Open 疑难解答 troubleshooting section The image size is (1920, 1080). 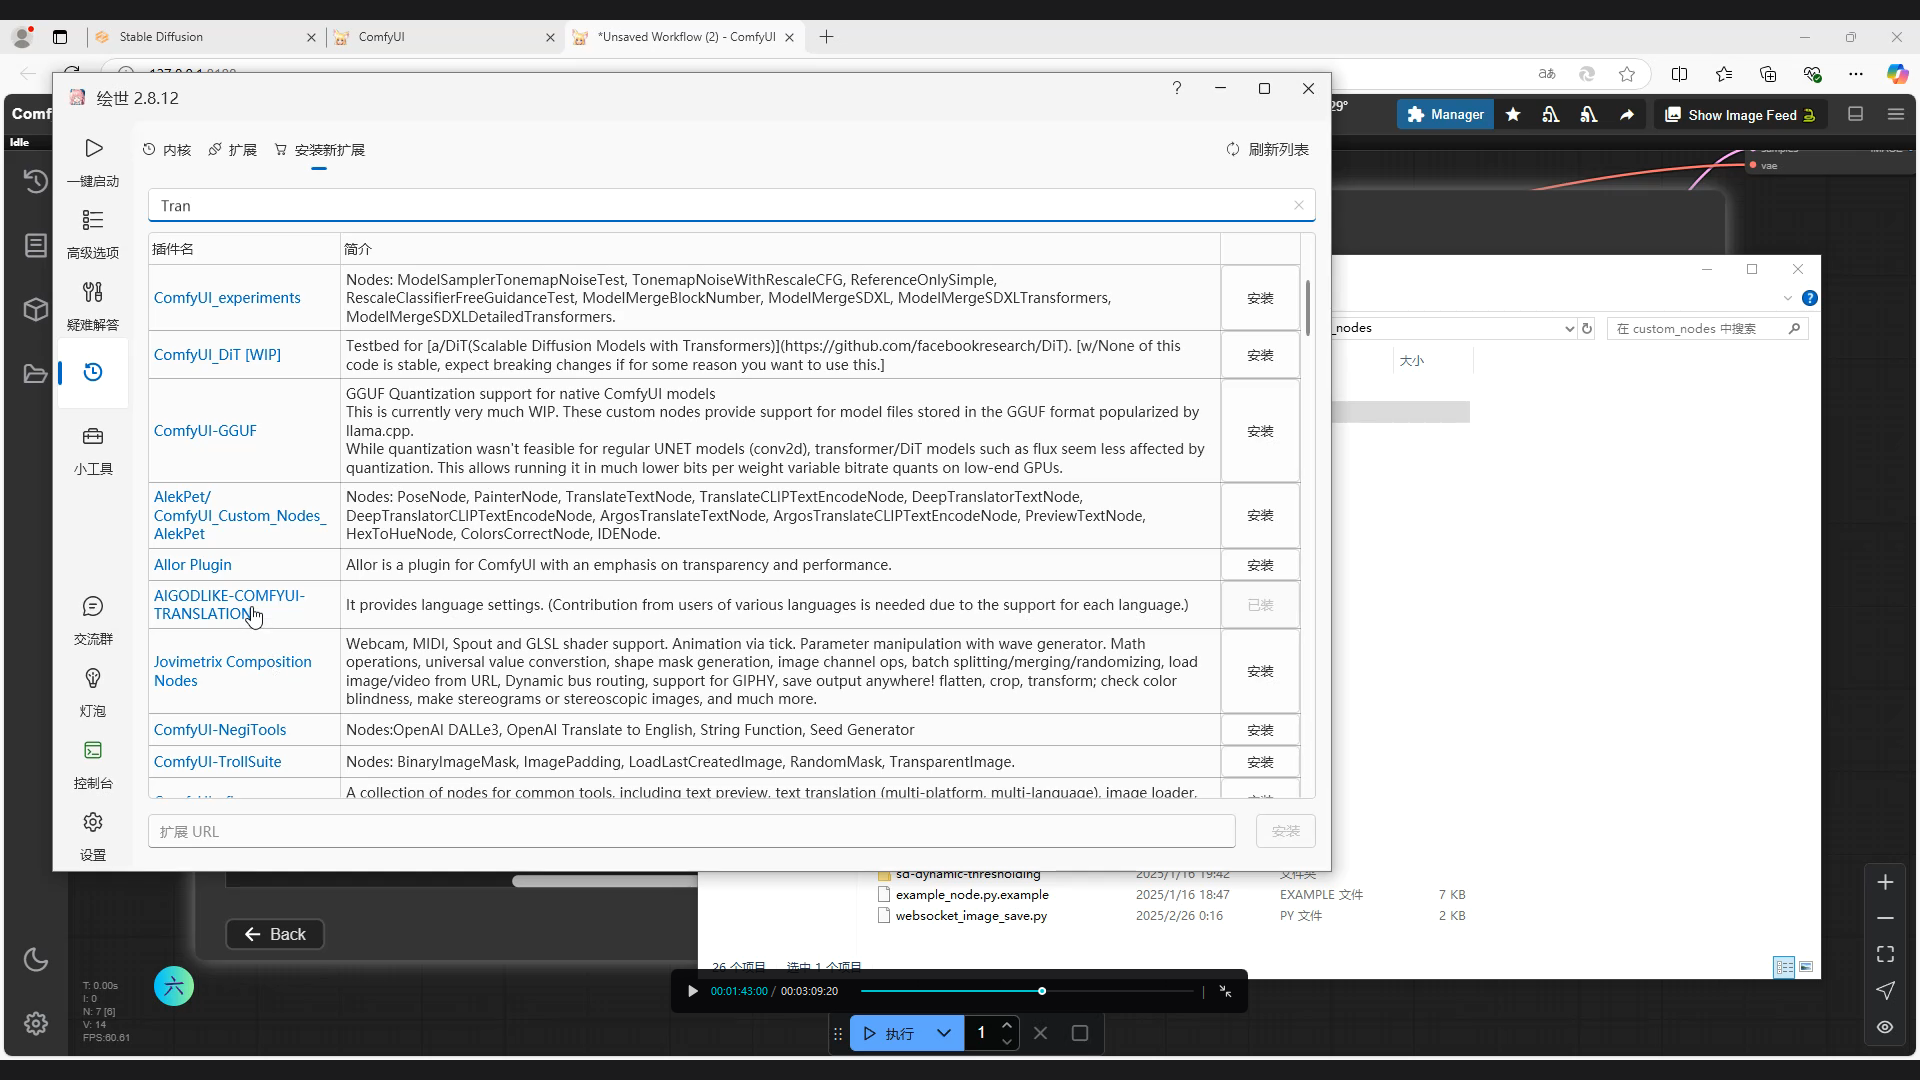tap(93, 305)
